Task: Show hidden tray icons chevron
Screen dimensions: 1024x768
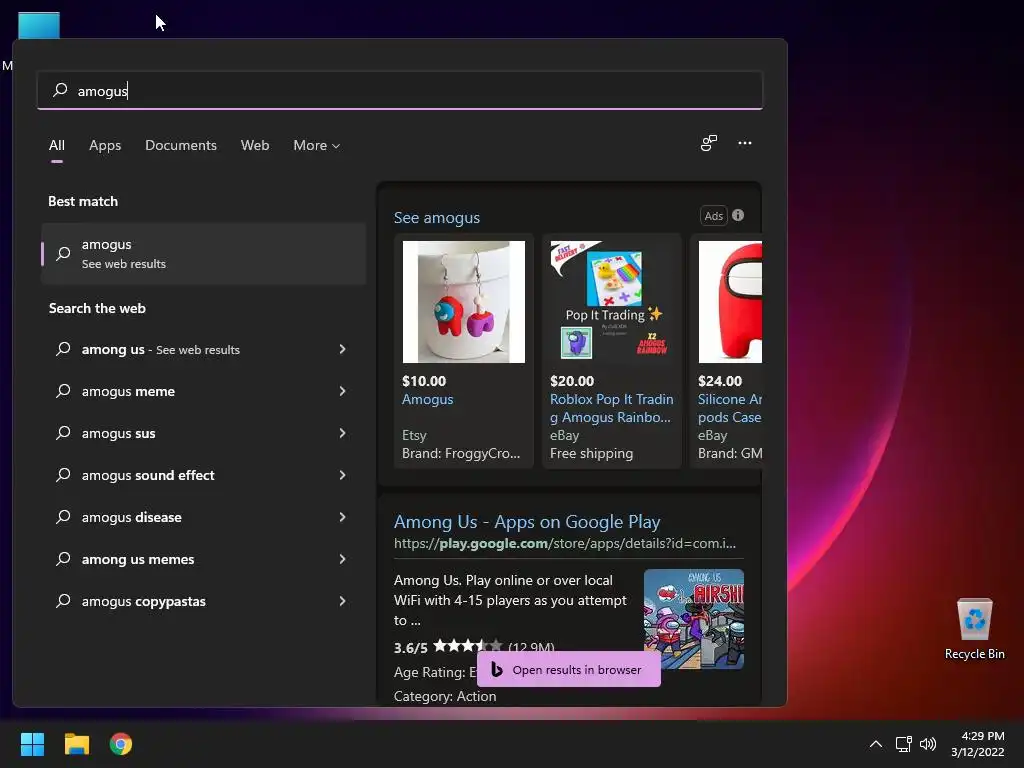Action: click(876, 744)
